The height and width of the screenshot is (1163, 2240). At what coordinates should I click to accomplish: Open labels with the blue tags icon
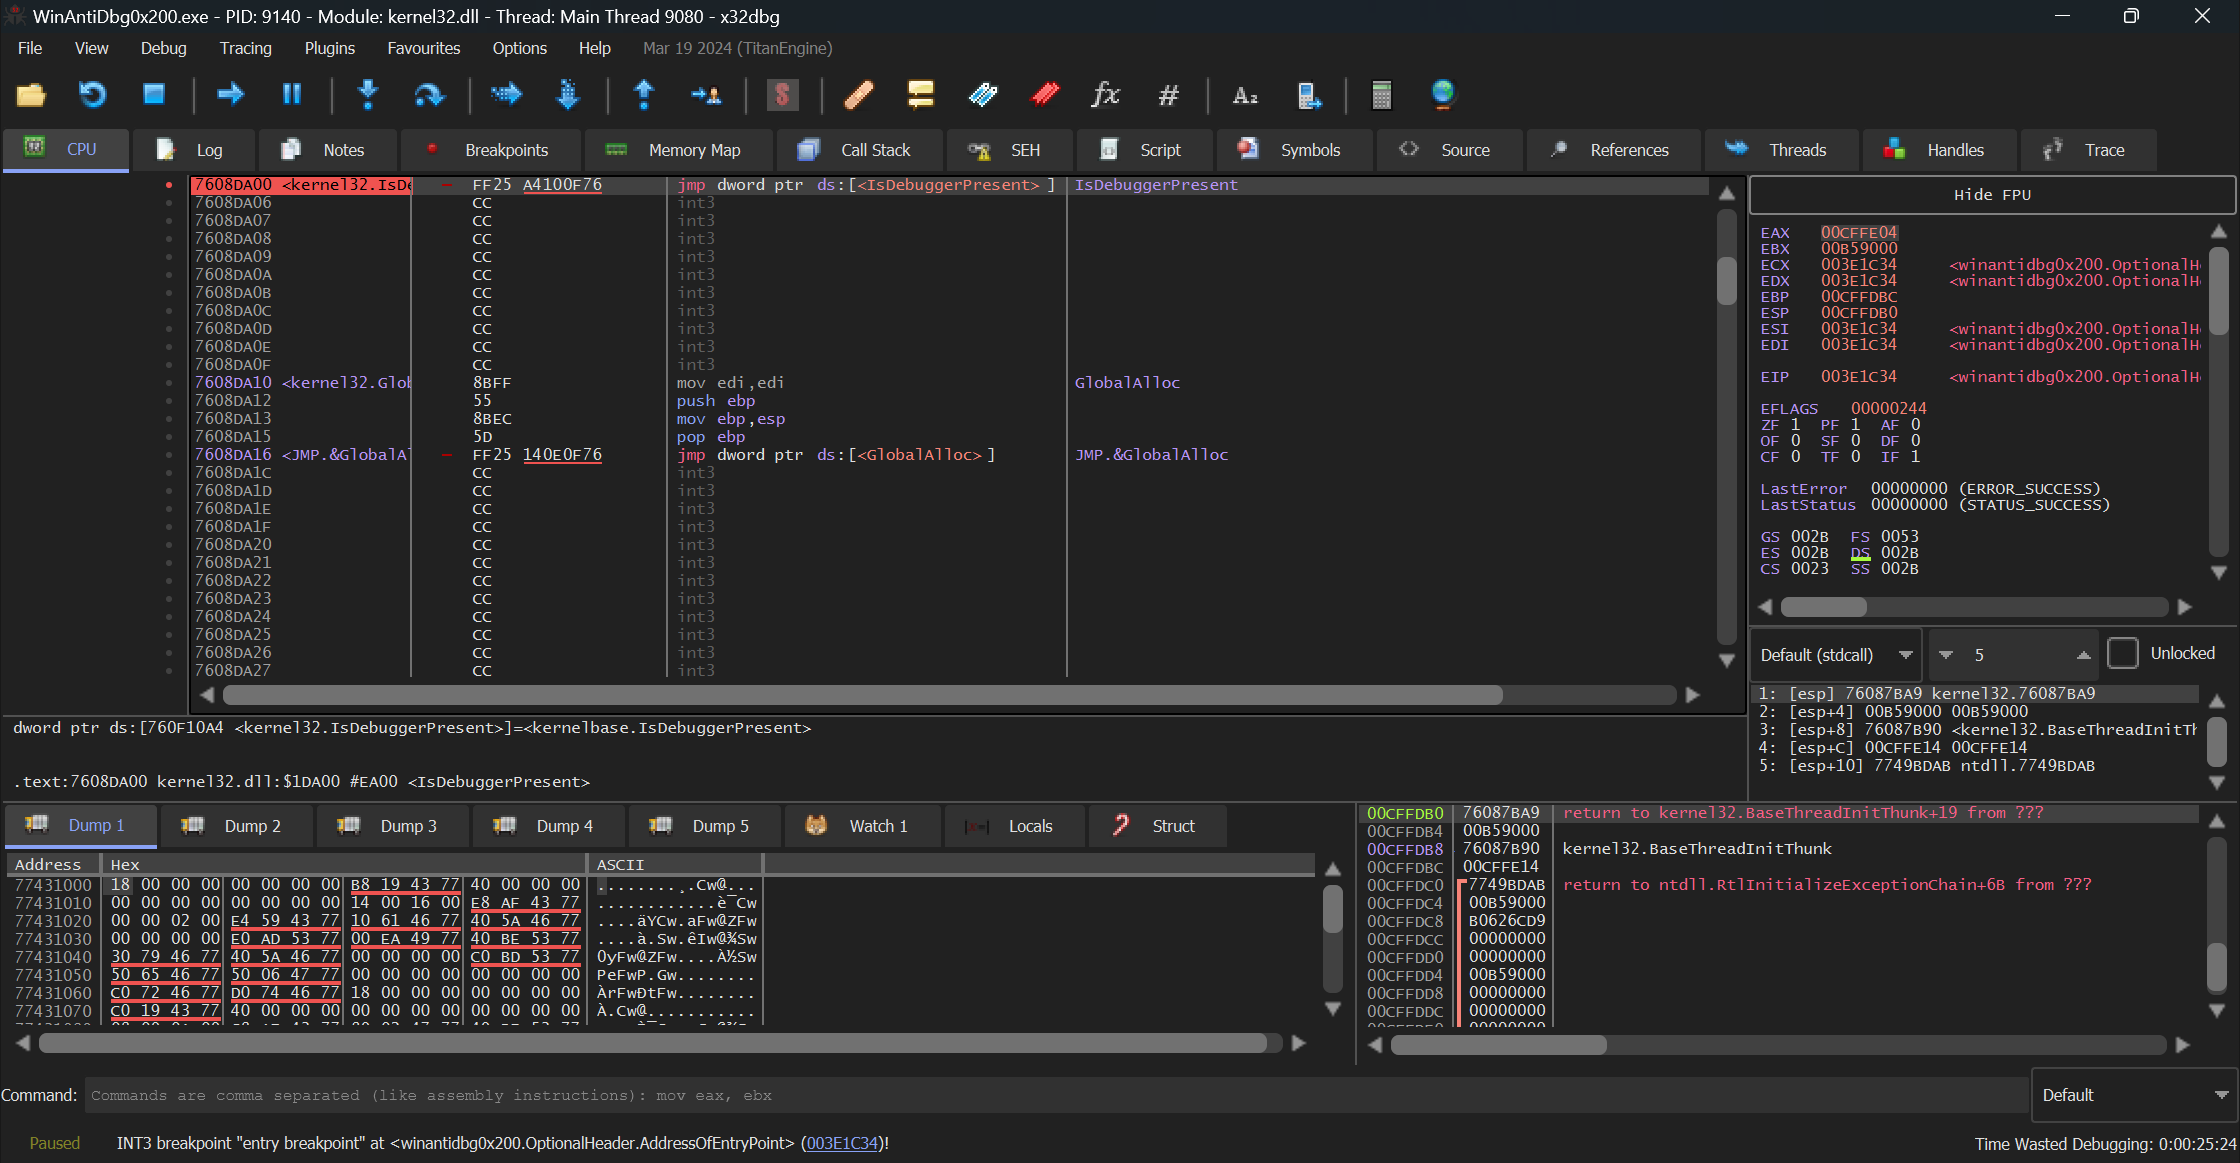point(983,95)
